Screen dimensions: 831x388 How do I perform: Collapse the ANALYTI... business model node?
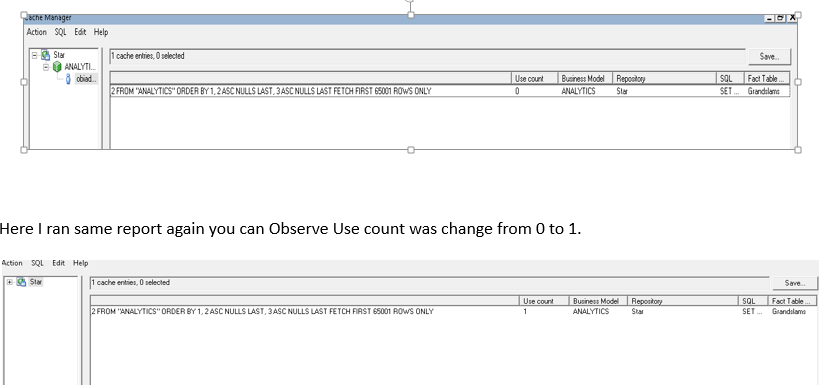(46, 67)
